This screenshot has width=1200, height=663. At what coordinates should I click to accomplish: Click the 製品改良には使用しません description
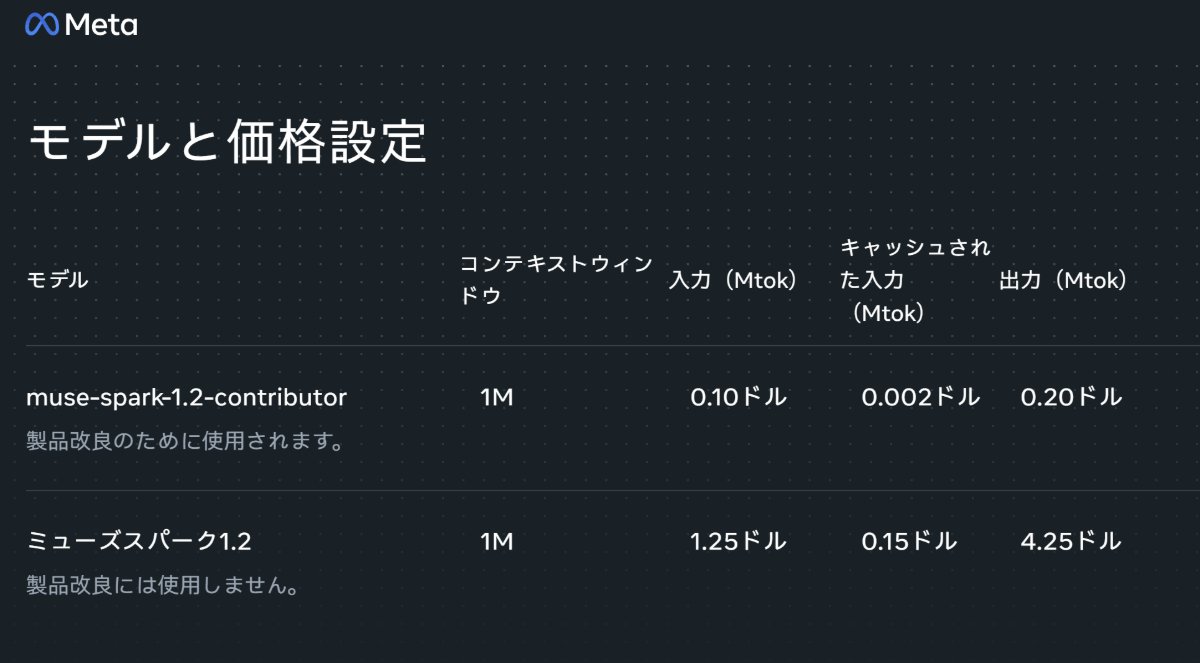[x=163, y=585]
